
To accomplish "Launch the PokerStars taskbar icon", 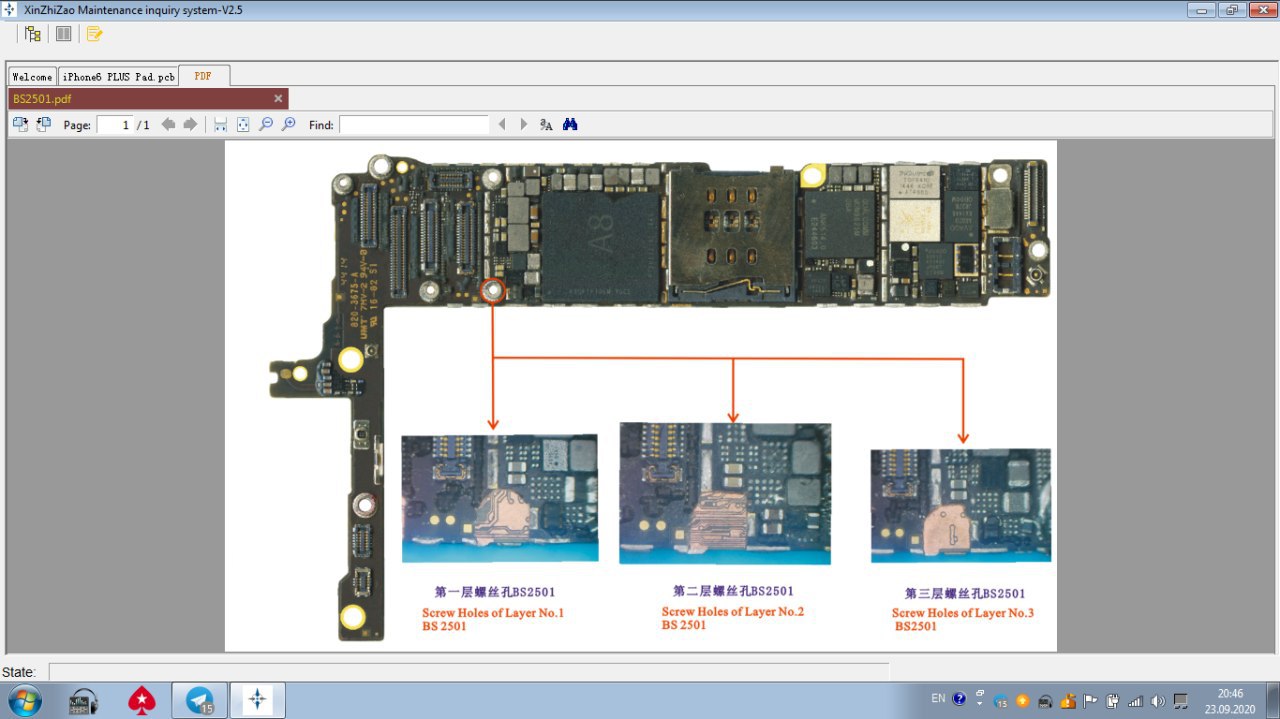I will [142, 701].
